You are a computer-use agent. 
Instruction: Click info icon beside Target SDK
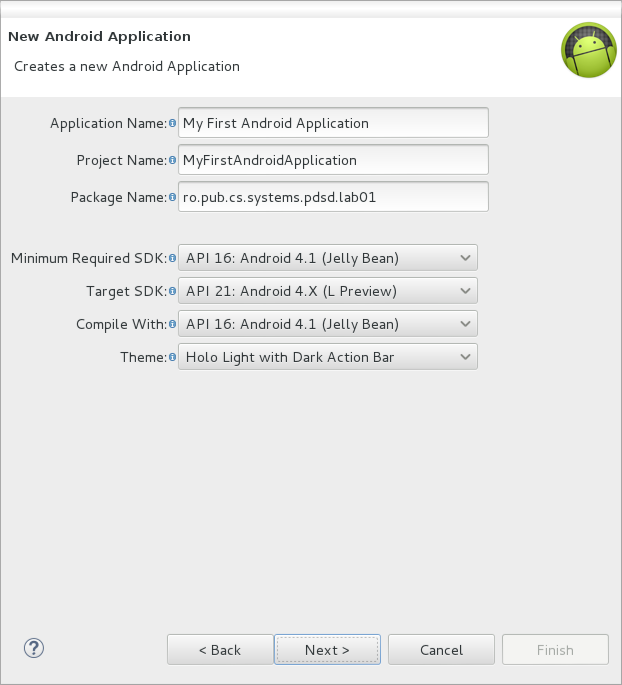(x=173, y=291)
